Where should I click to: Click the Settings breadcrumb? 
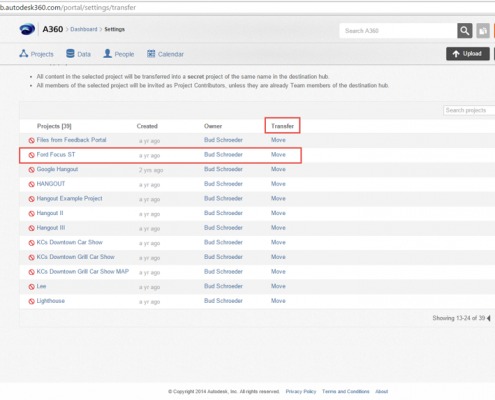point(114,29)
